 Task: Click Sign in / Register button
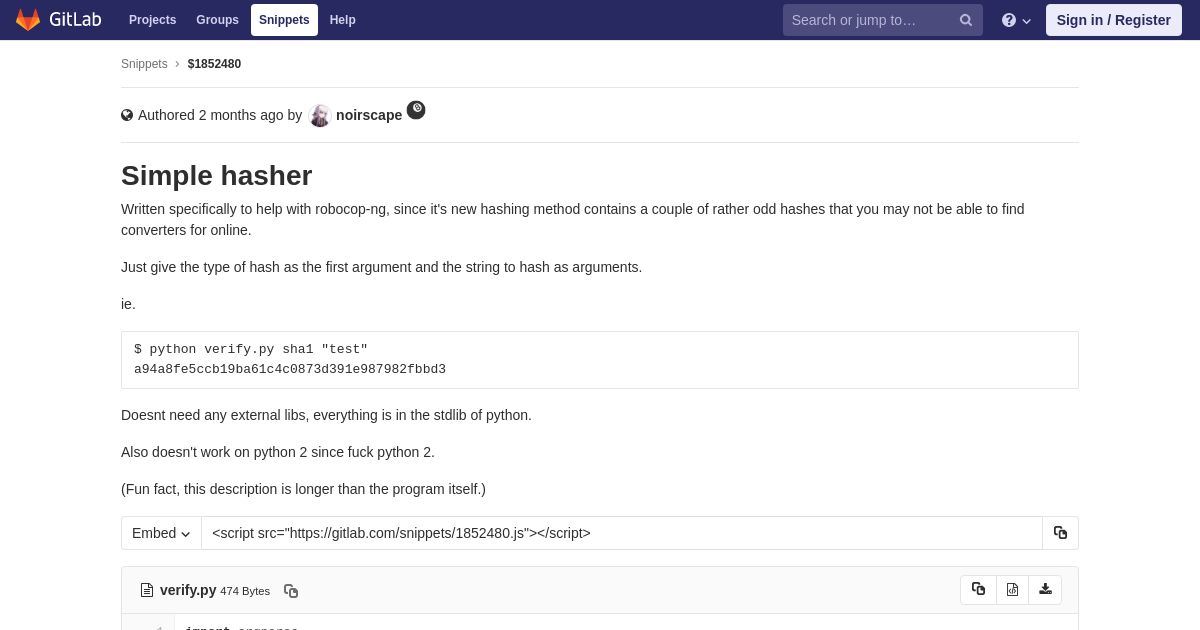[1113, 20]
